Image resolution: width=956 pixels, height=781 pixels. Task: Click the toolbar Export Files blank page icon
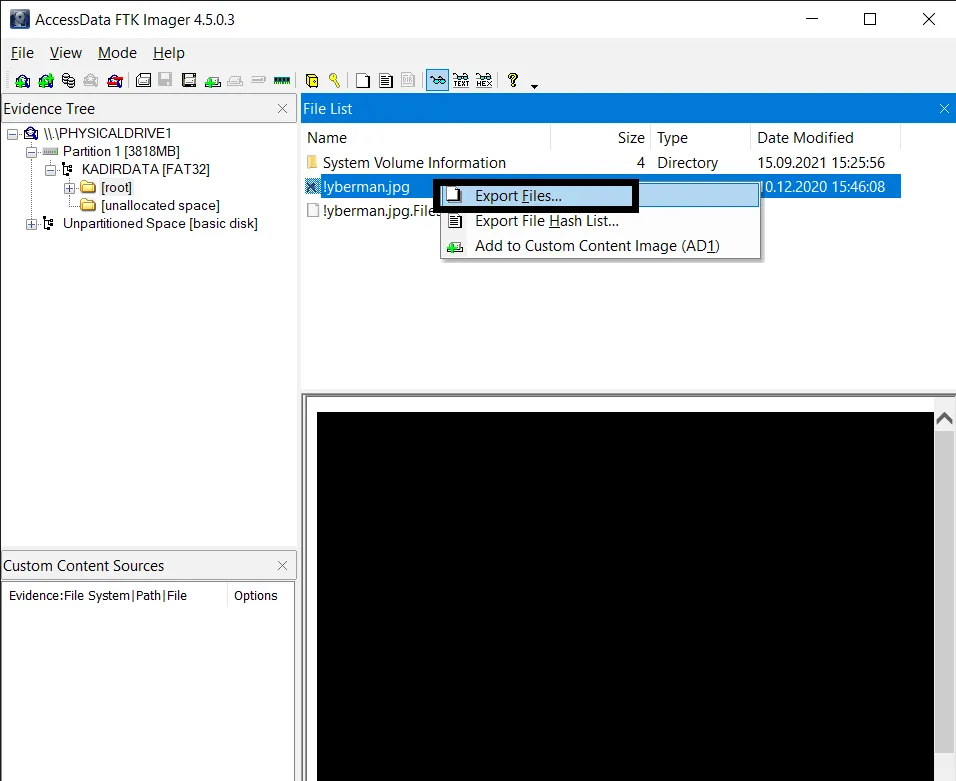click(x=363, y=80)
